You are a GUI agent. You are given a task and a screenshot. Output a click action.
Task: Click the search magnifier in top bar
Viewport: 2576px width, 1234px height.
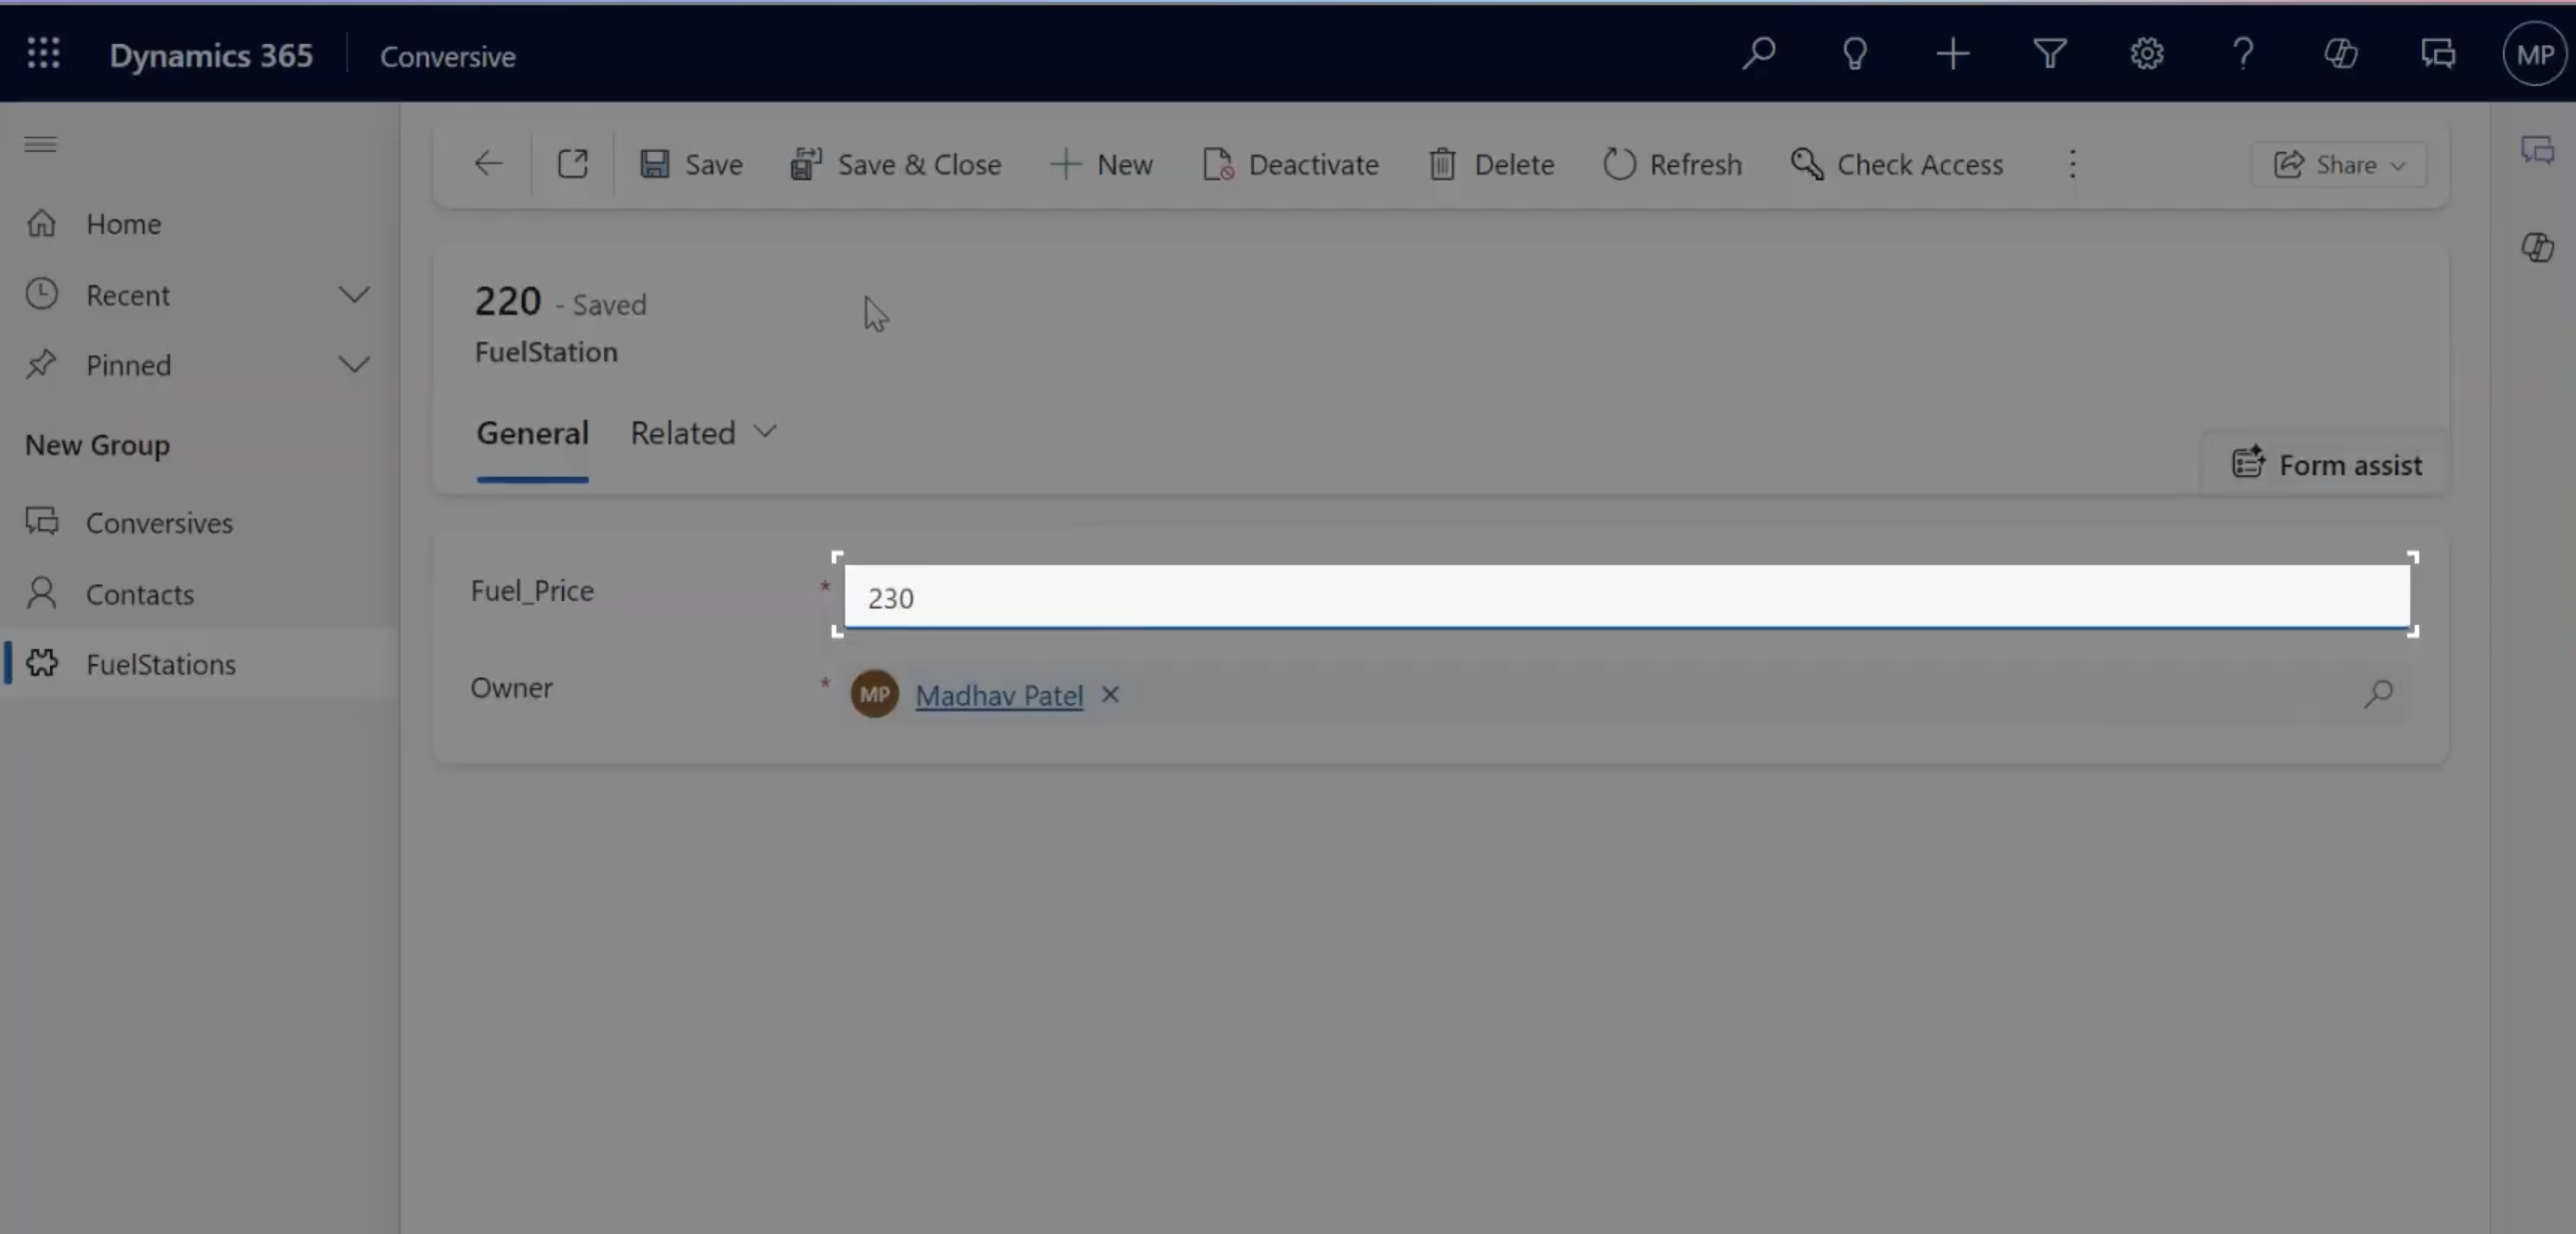[x=1758, y=54]
